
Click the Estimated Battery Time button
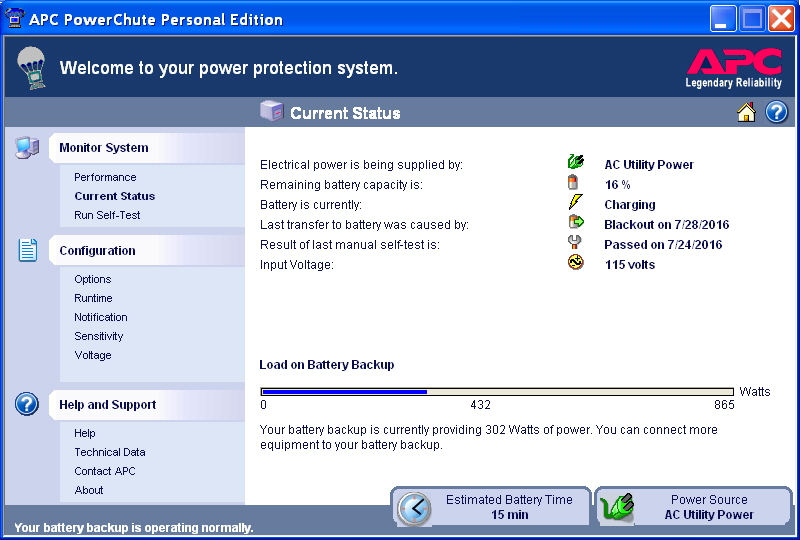click(490, 507)
